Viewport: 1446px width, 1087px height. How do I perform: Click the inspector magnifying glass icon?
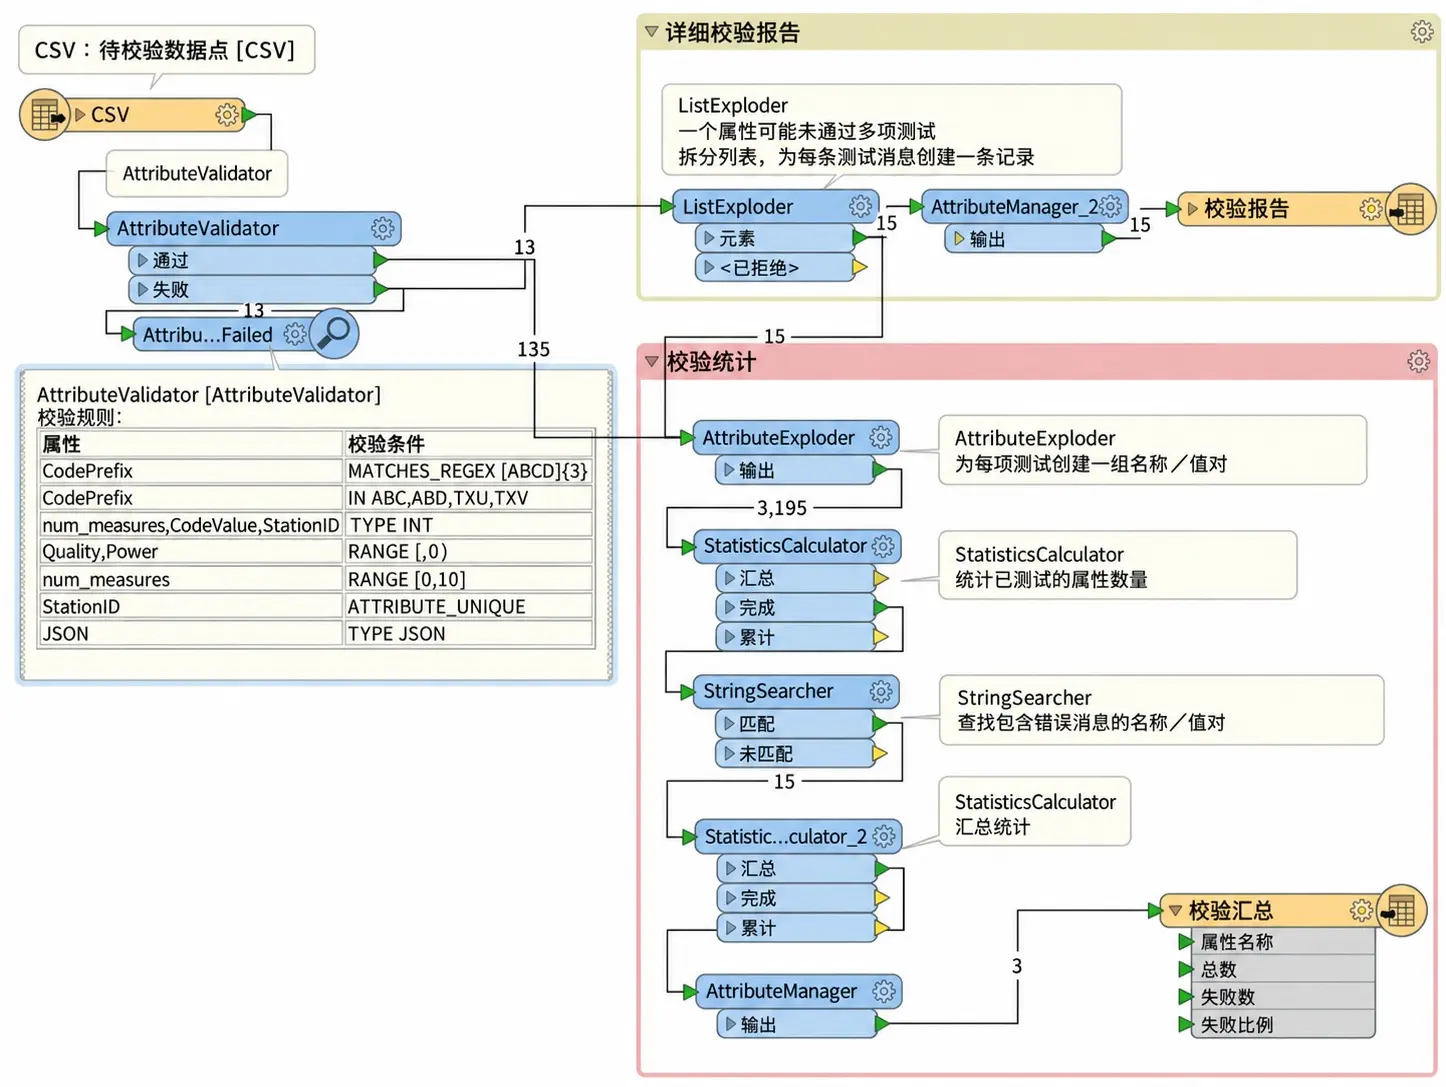pyautogui.click(x=335, y=333)
